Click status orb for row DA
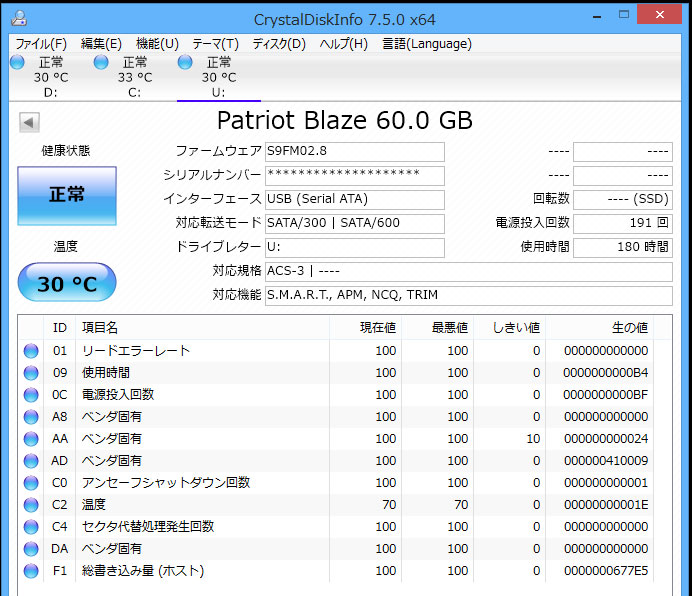This screenshot has height=596, width=692. pos(31,549)
